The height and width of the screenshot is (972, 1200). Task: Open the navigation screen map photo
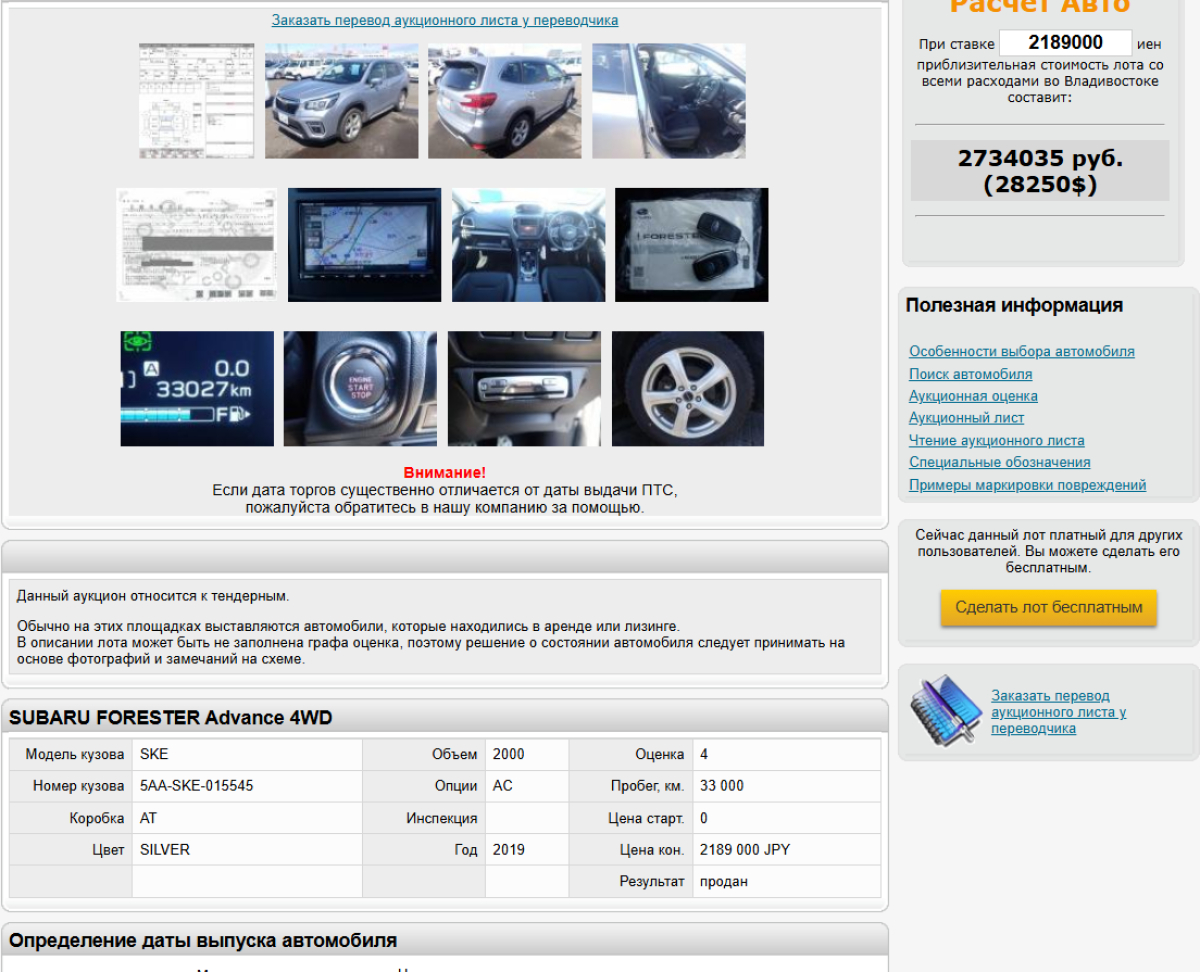365,245
